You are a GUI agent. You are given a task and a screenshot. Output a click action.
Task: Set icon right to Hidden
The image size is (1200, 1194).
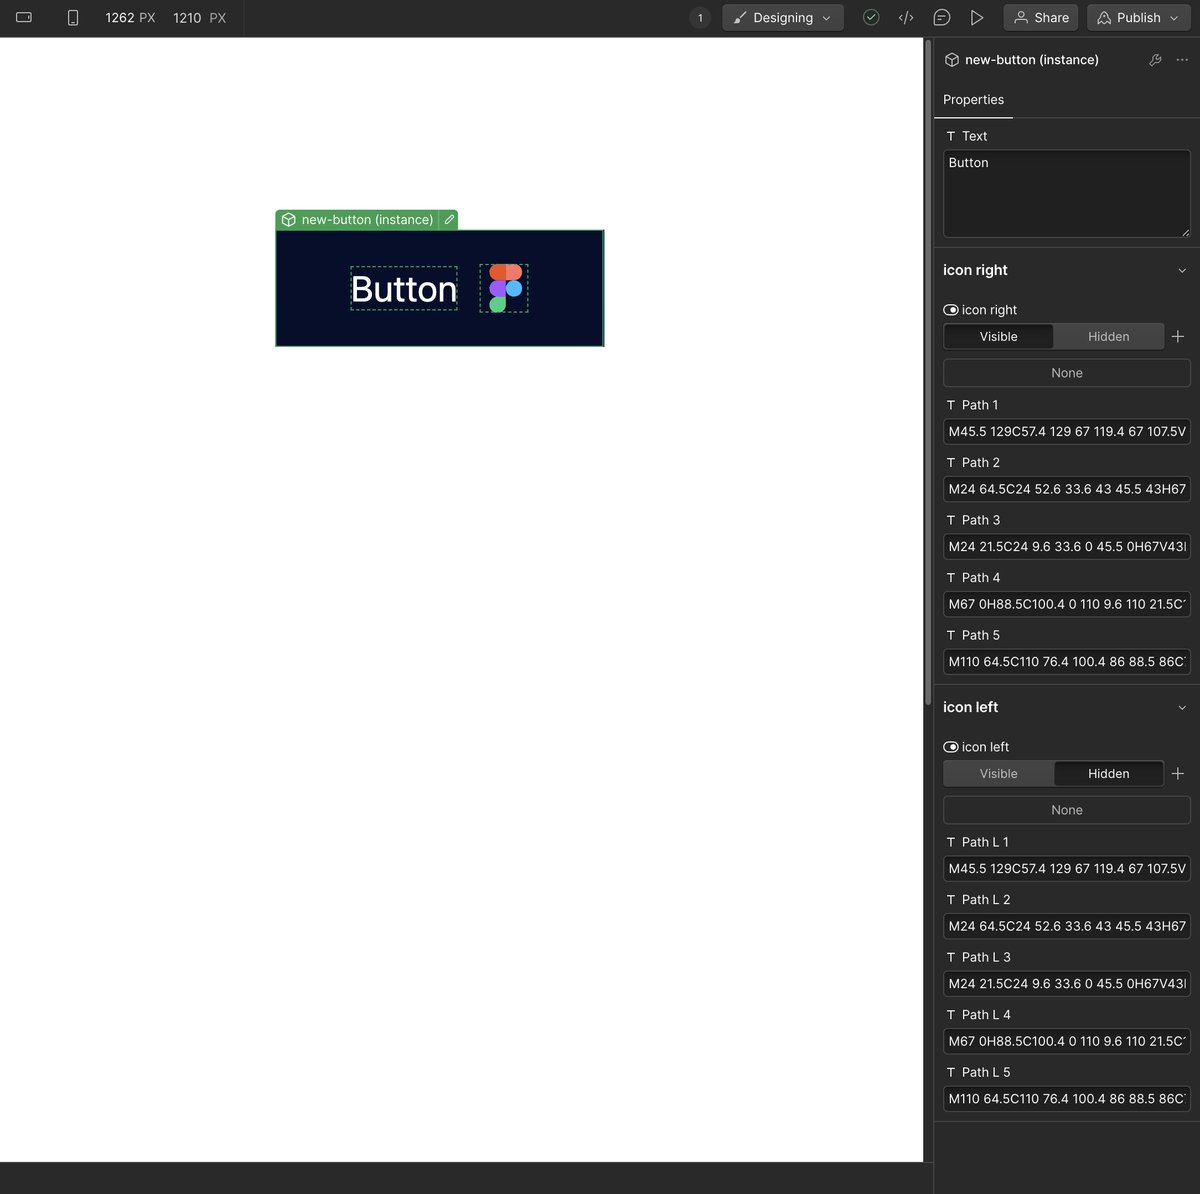[x=1108, y=337]
